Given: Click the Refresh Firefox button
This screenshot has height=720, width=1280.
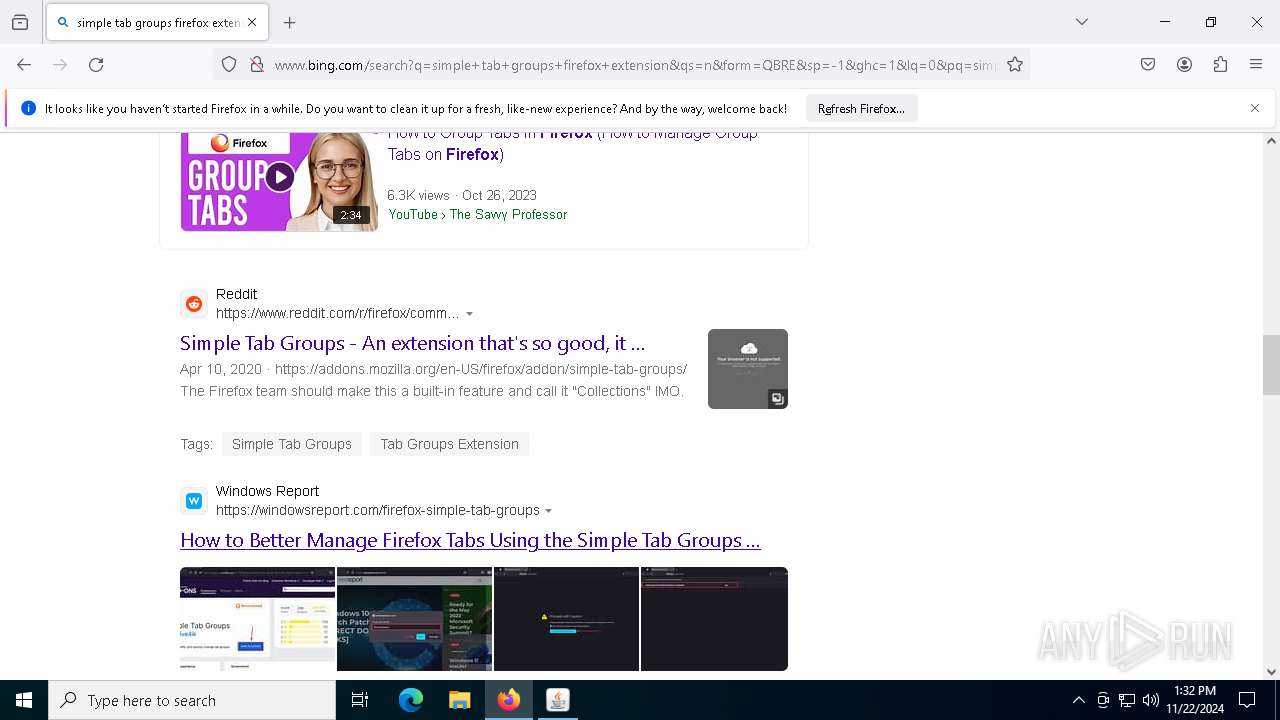Looking at the screenshot, I should click(861, 108).
